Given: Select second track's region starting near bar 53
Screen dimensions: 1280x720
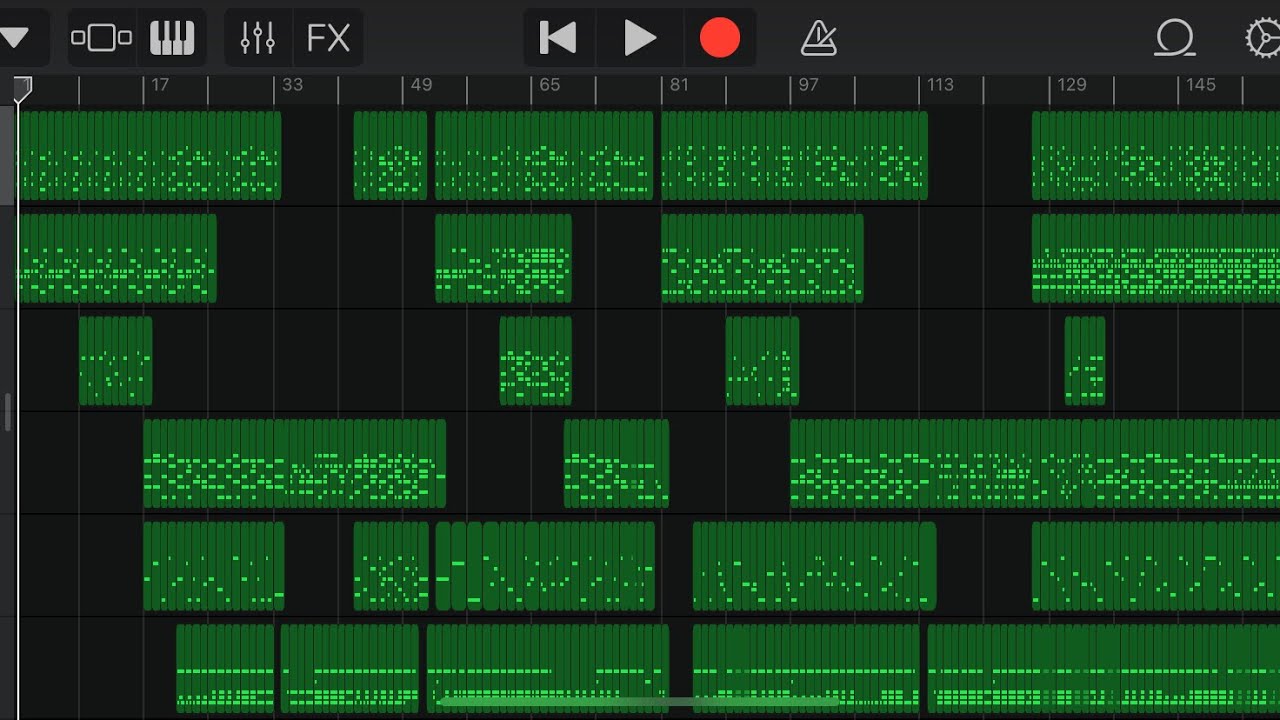Looking at the screenshot, I should click(x=503, y=258).
